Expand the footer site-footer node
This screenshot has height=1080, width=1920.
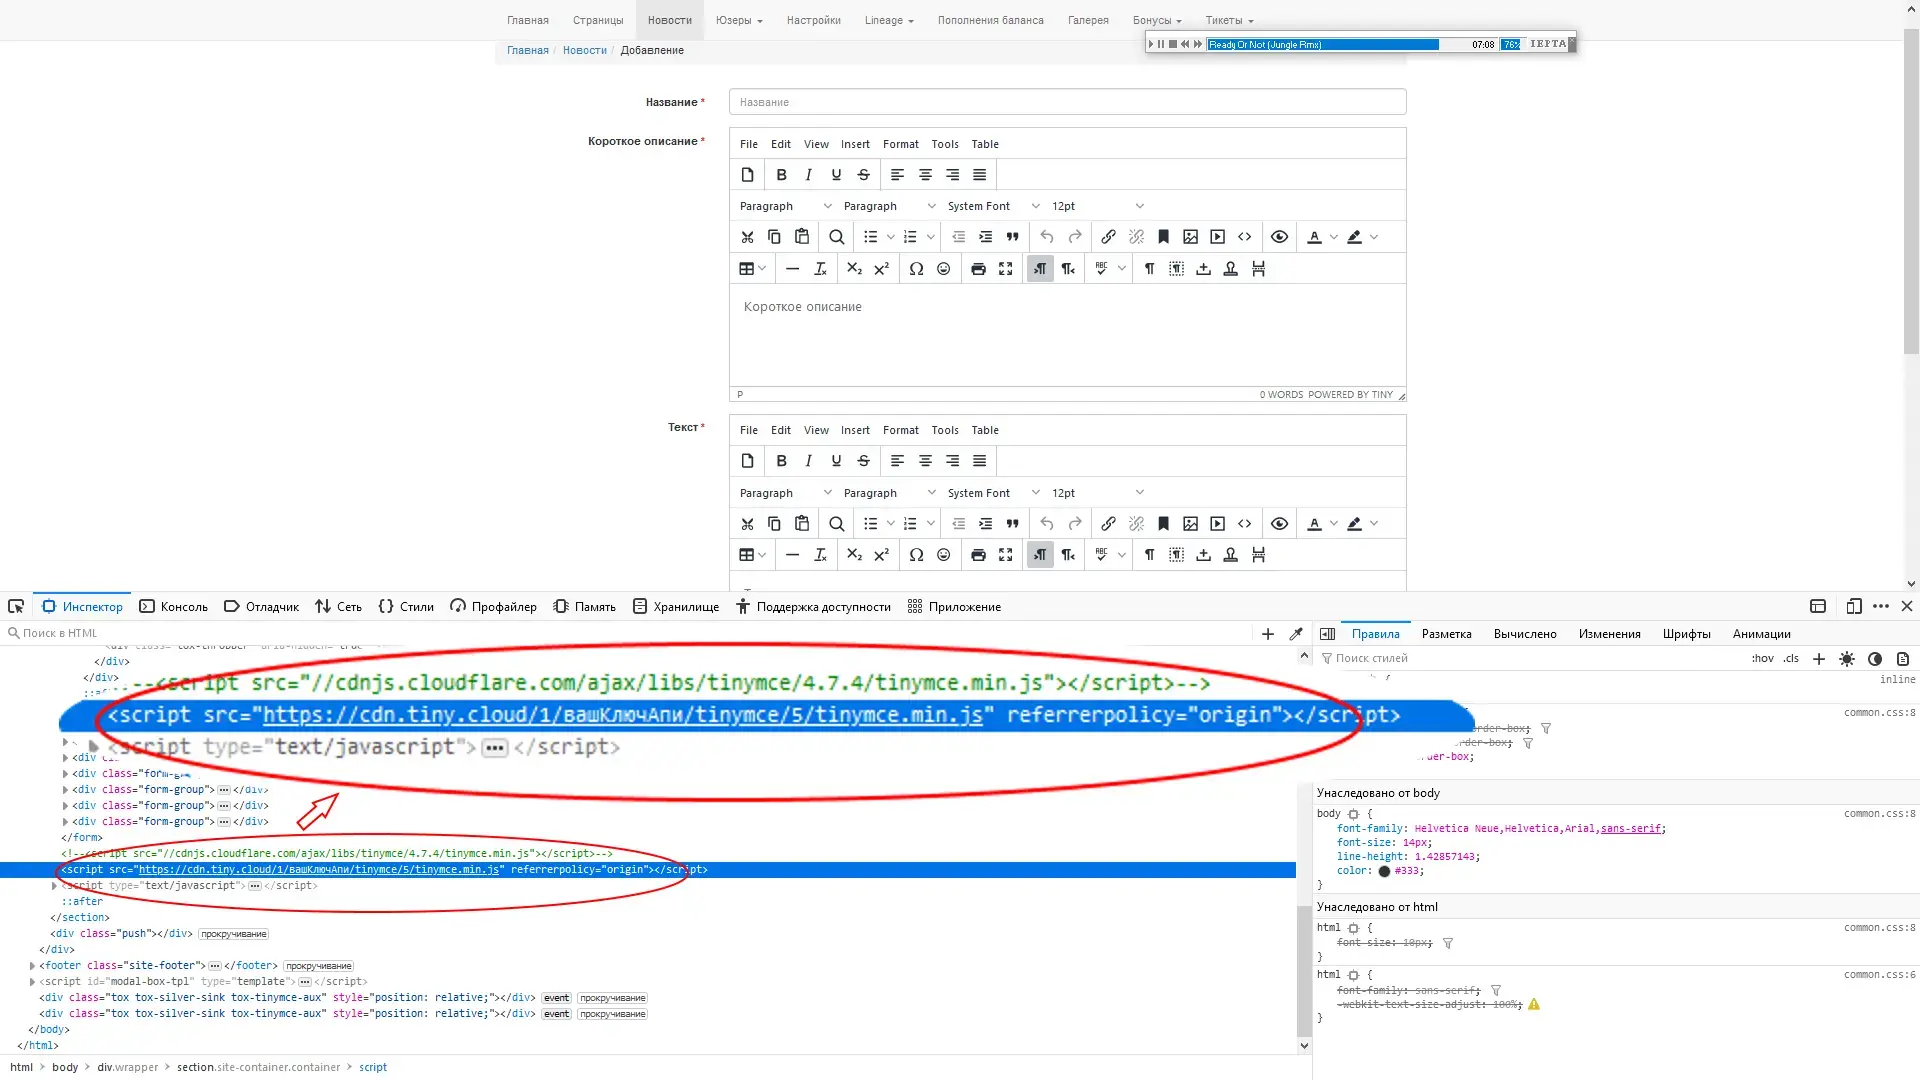point(32,966)
